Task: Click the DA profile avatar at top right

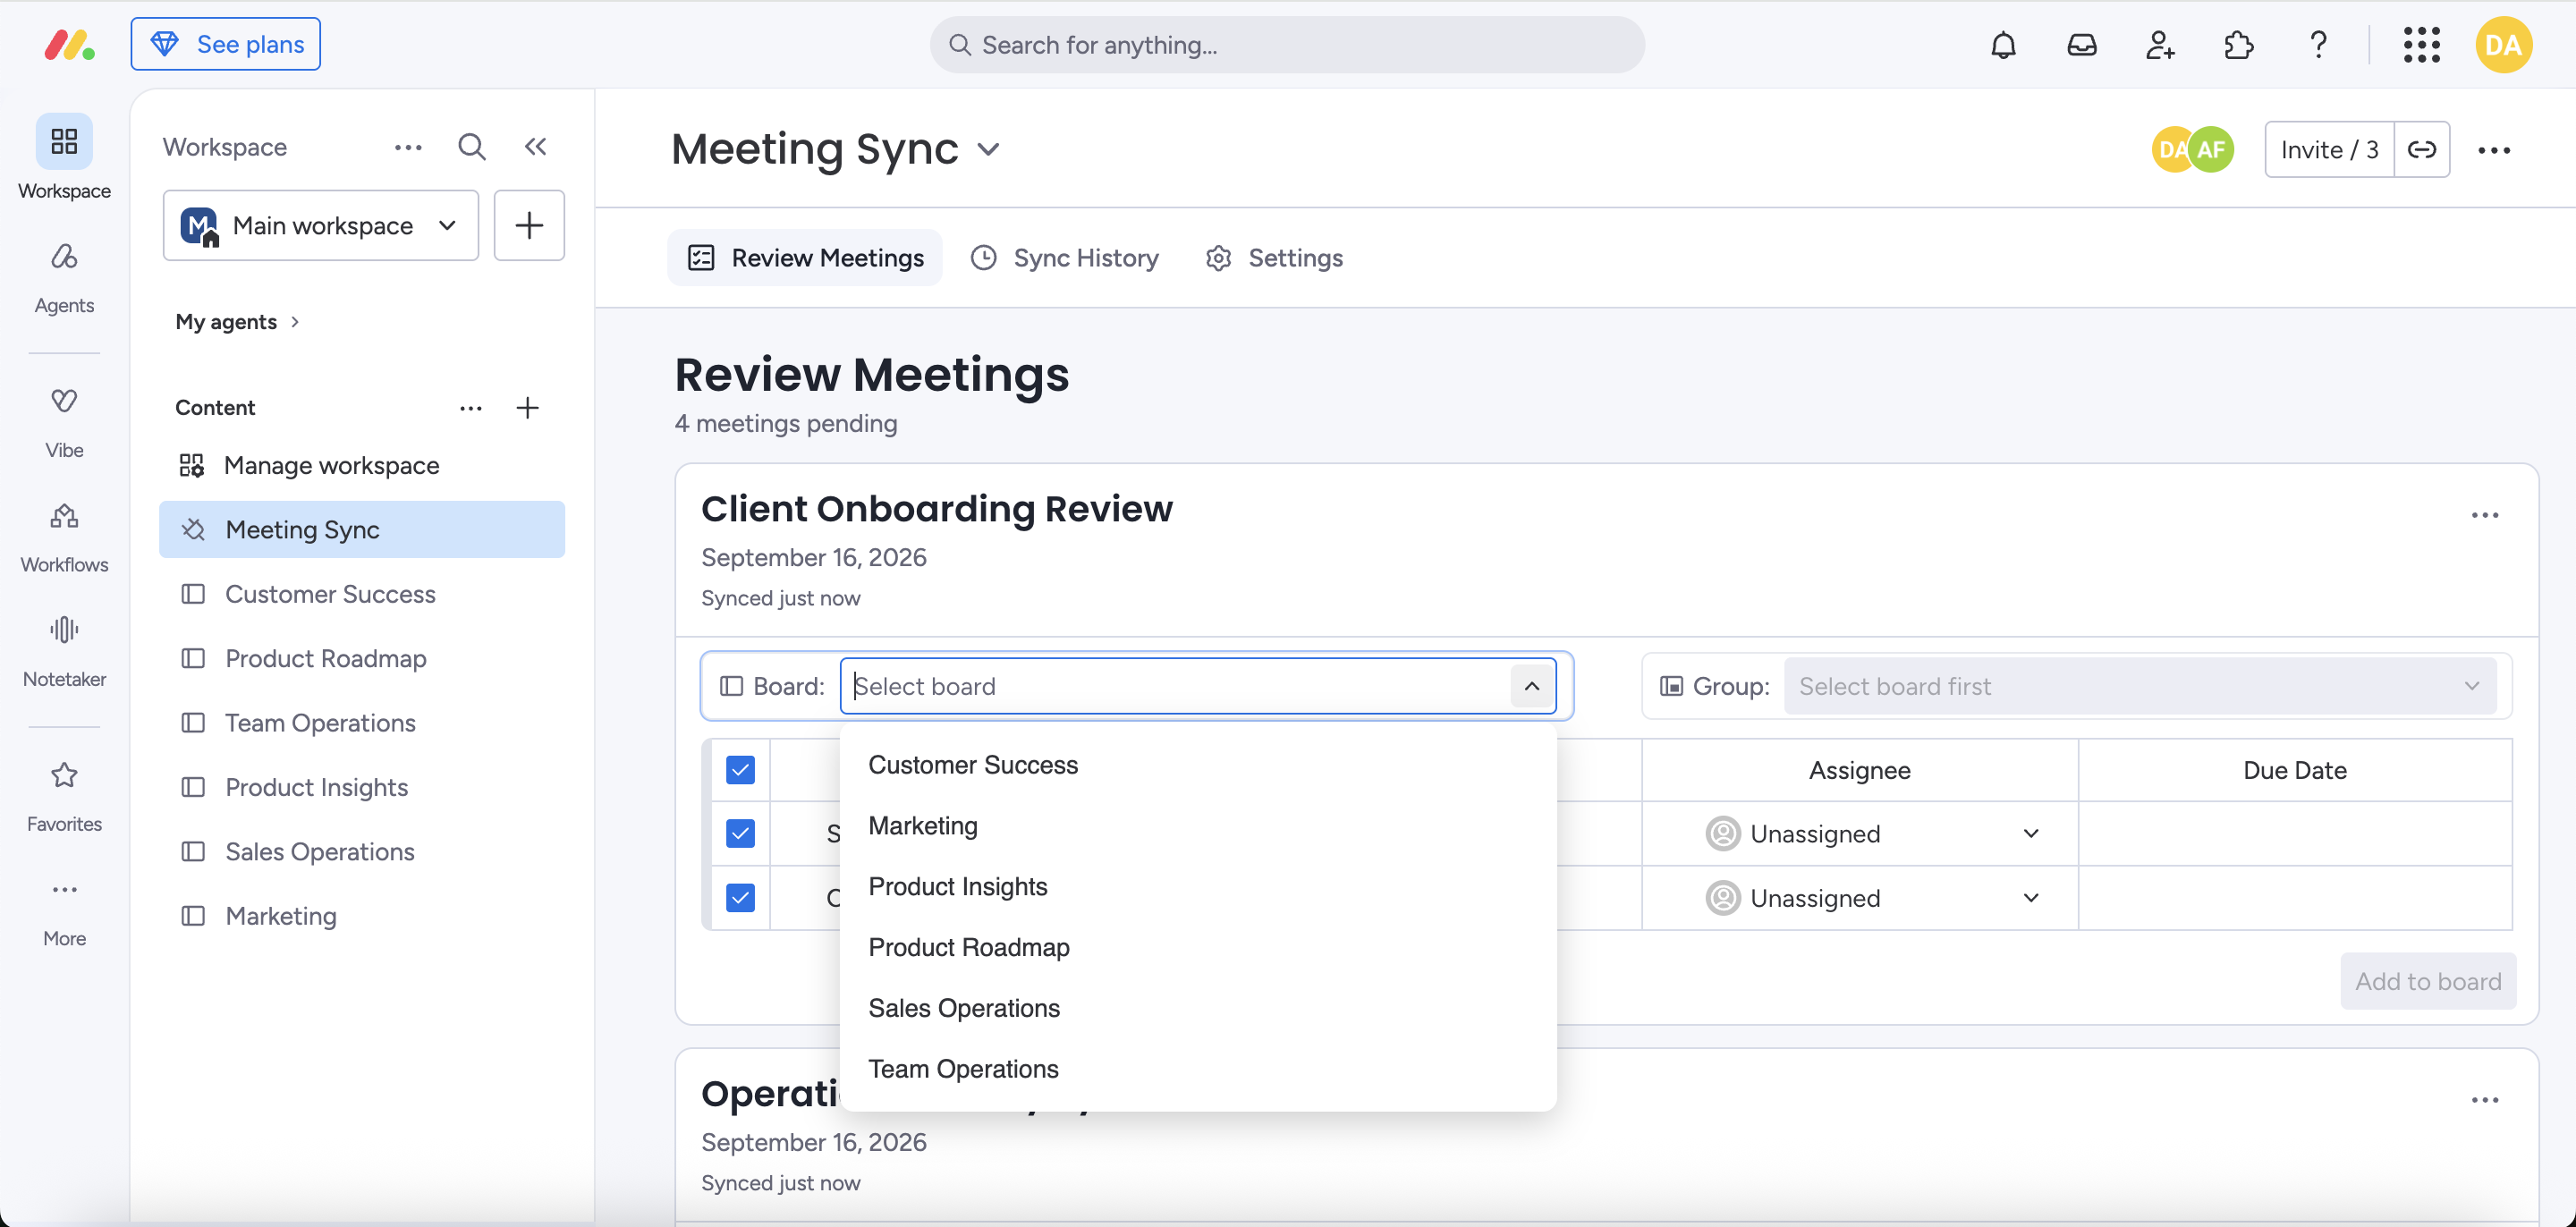Action: [2503, 45]
